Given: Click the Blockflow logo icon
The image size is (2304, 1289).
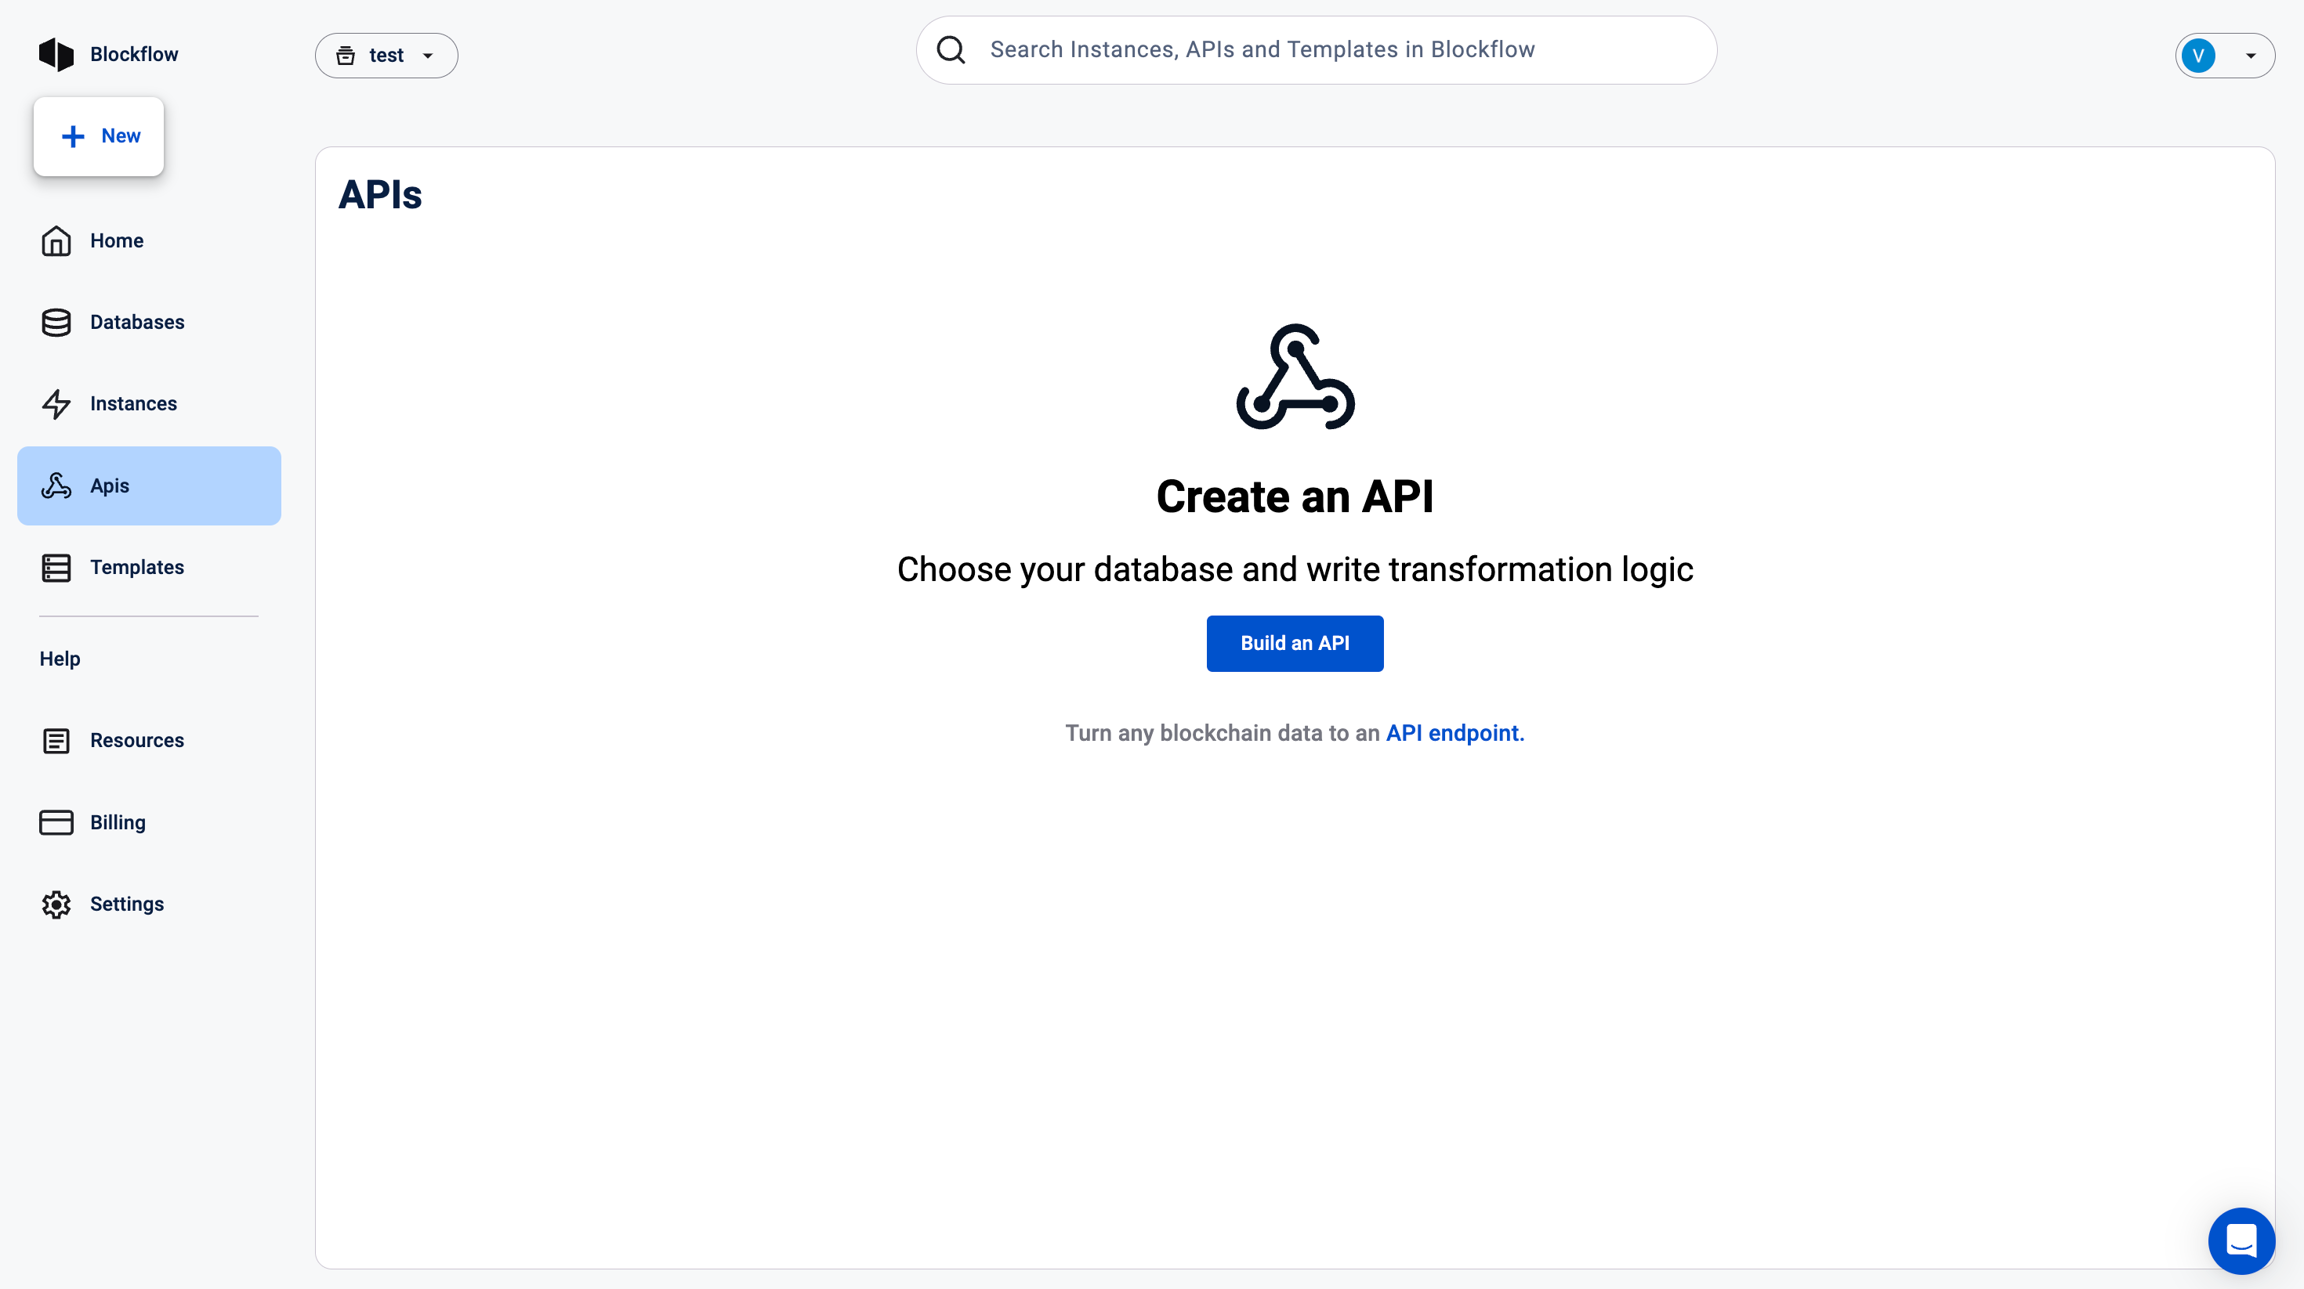Looking at the screenshot, I should pyautogui.click(x=56, y=54).
